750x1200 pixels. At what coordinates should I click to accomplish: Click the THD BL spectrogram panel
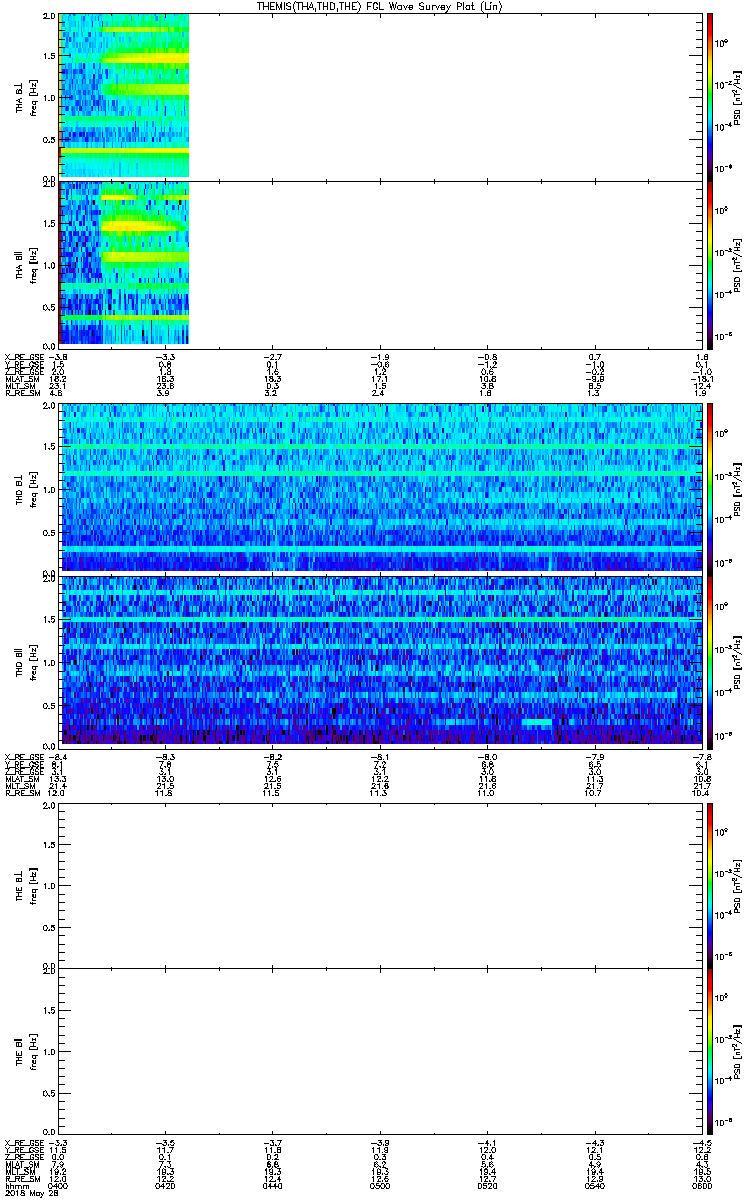[378, 488]
